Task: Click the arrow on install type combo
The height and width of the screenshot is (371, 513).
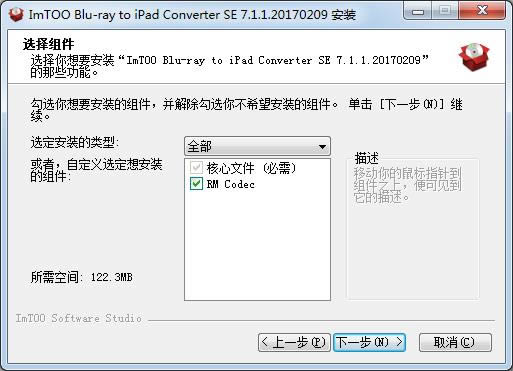Action: pyautogui.click(x=322, y=147)
